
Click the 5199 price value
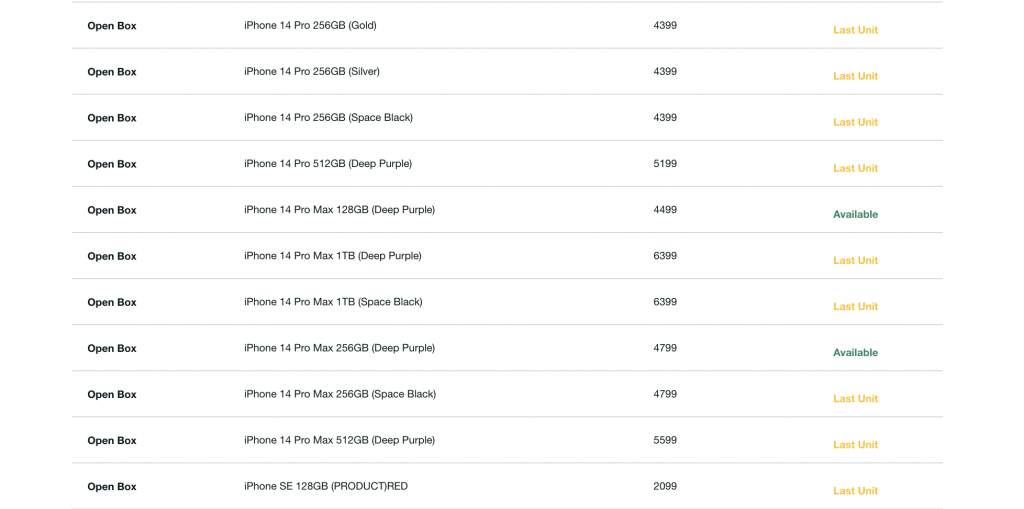pos(665,164)
